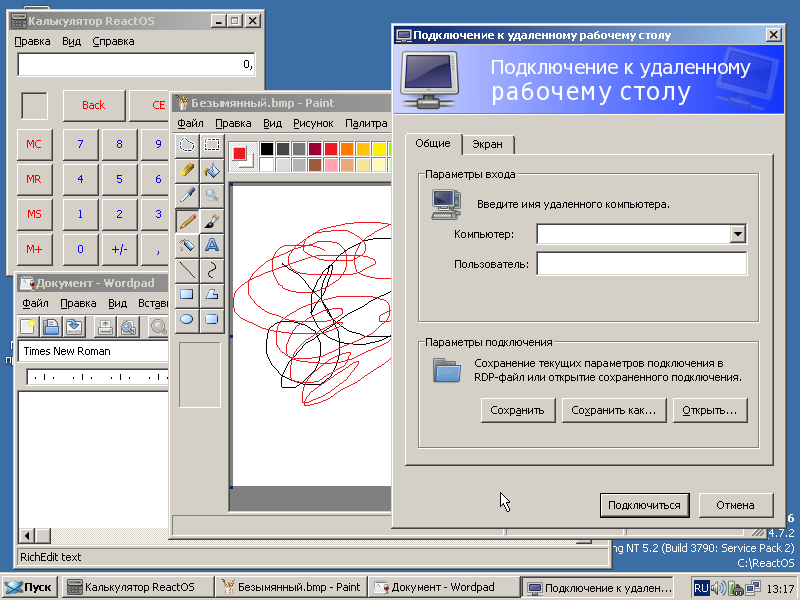The image size is (800, 600).
Task: Click the Find magnifier icon in Wordpad
Action: tap(159, 327)
